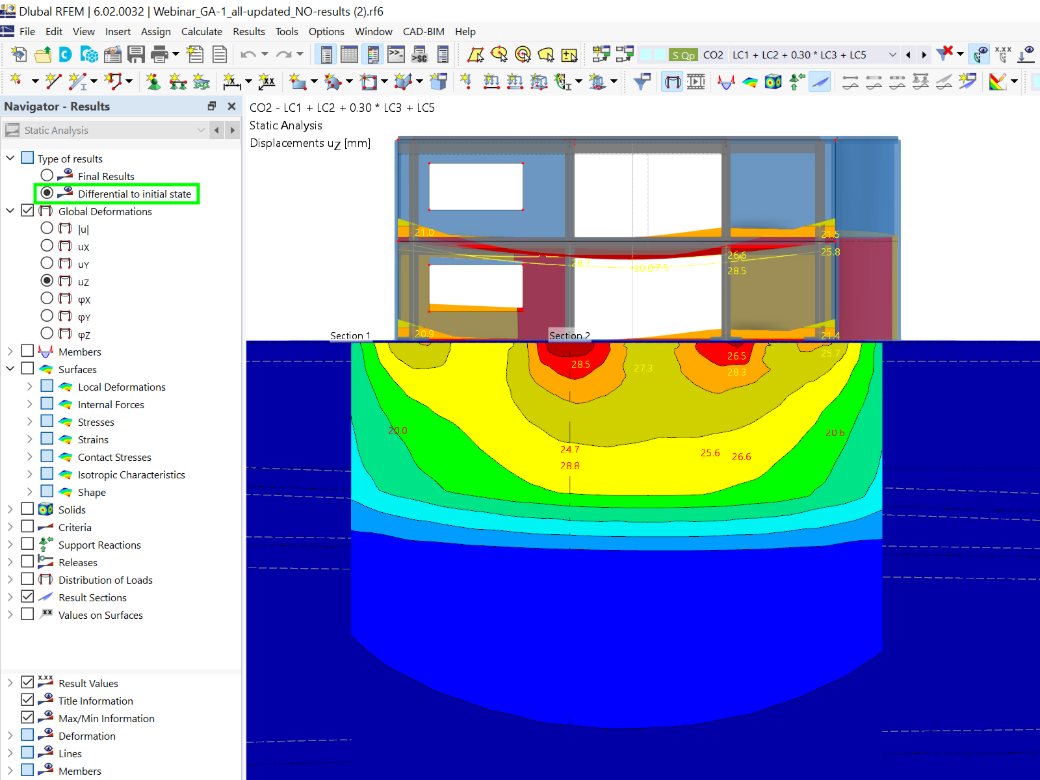1040x780 pixels.
Task: Toggle result sections toolbar icon
Action: click(820, 82)
